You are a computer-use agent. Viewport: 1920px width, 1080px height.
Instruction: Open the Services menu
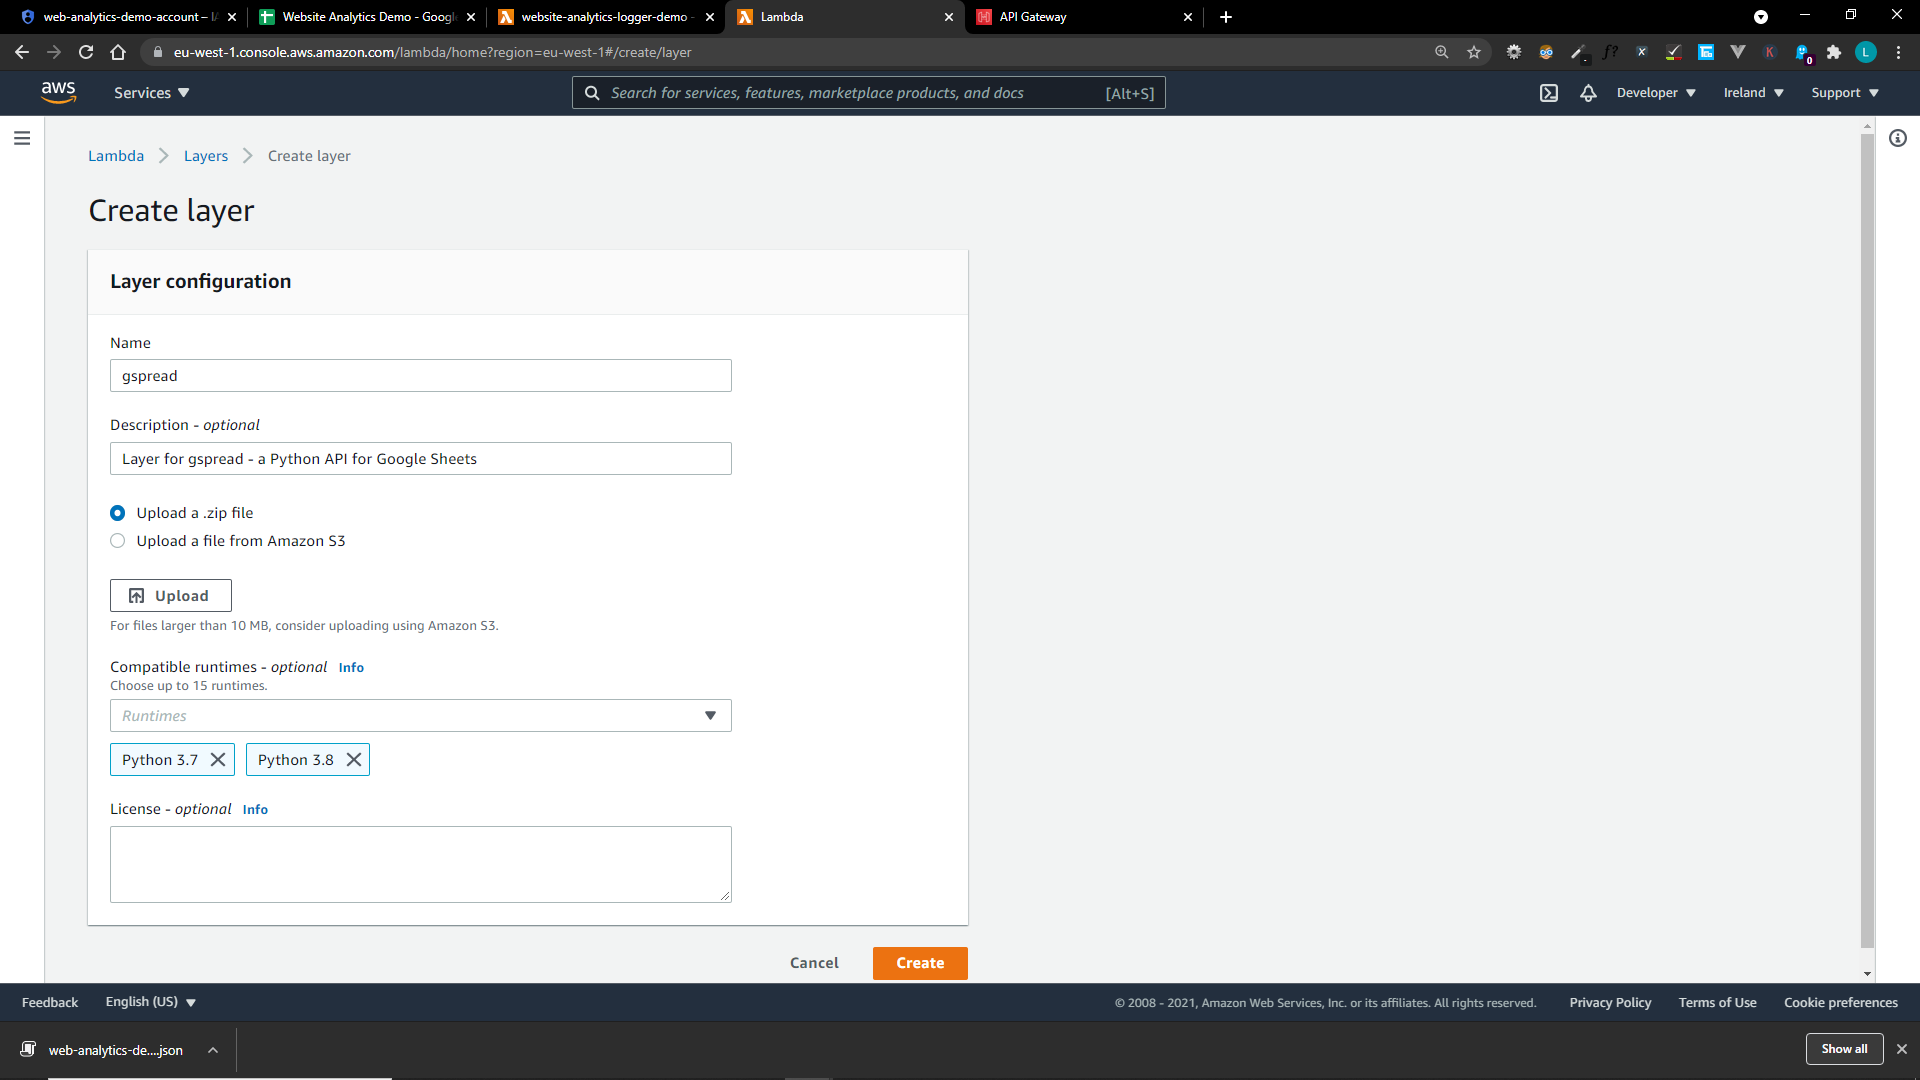click(x=149, y=92)
